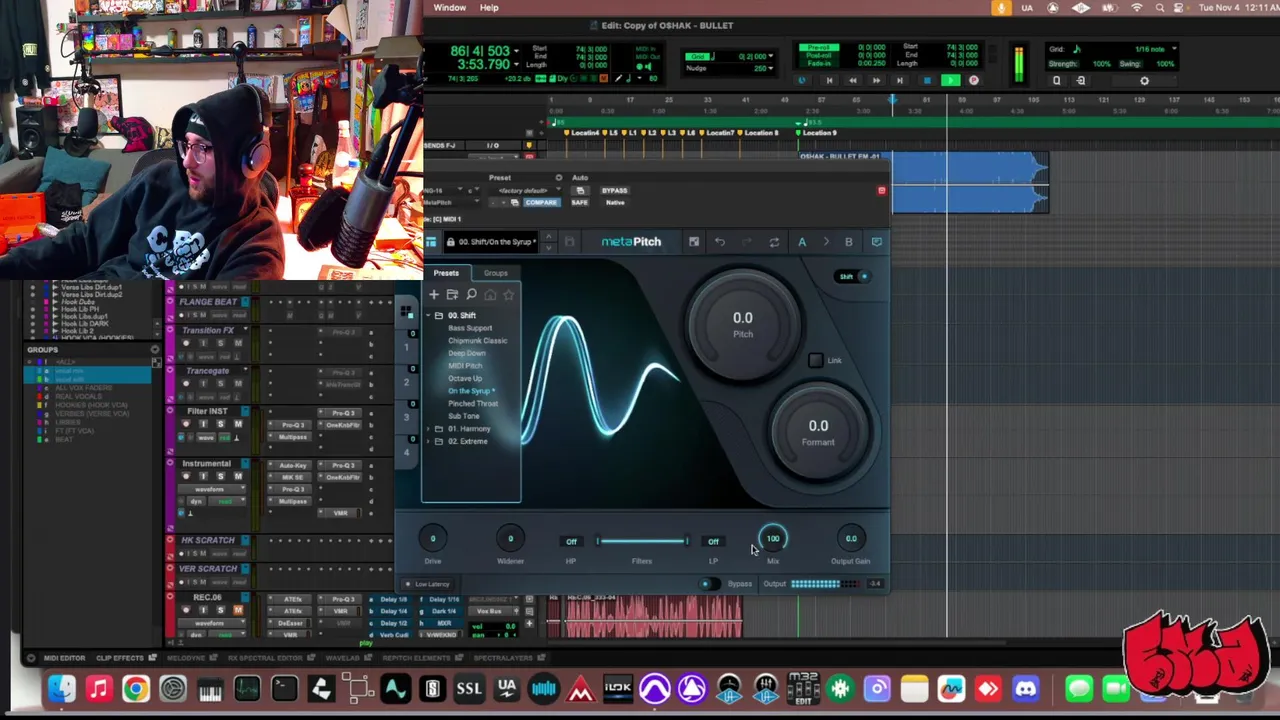The height and width of the screenshot is (720, 1280).
Task: Open the CLIP EFFECTS tab at bottom
Action: 125,658
